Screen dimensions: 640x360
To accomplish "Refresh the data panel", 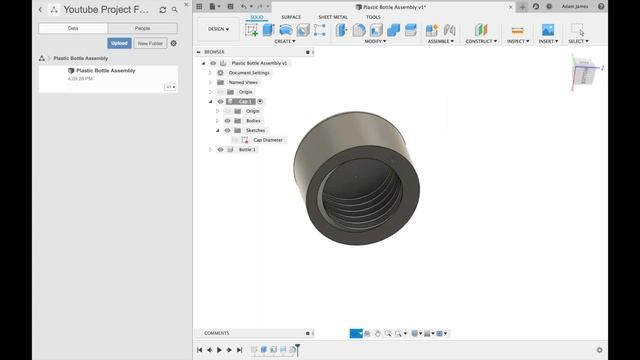I will [162, 10].
